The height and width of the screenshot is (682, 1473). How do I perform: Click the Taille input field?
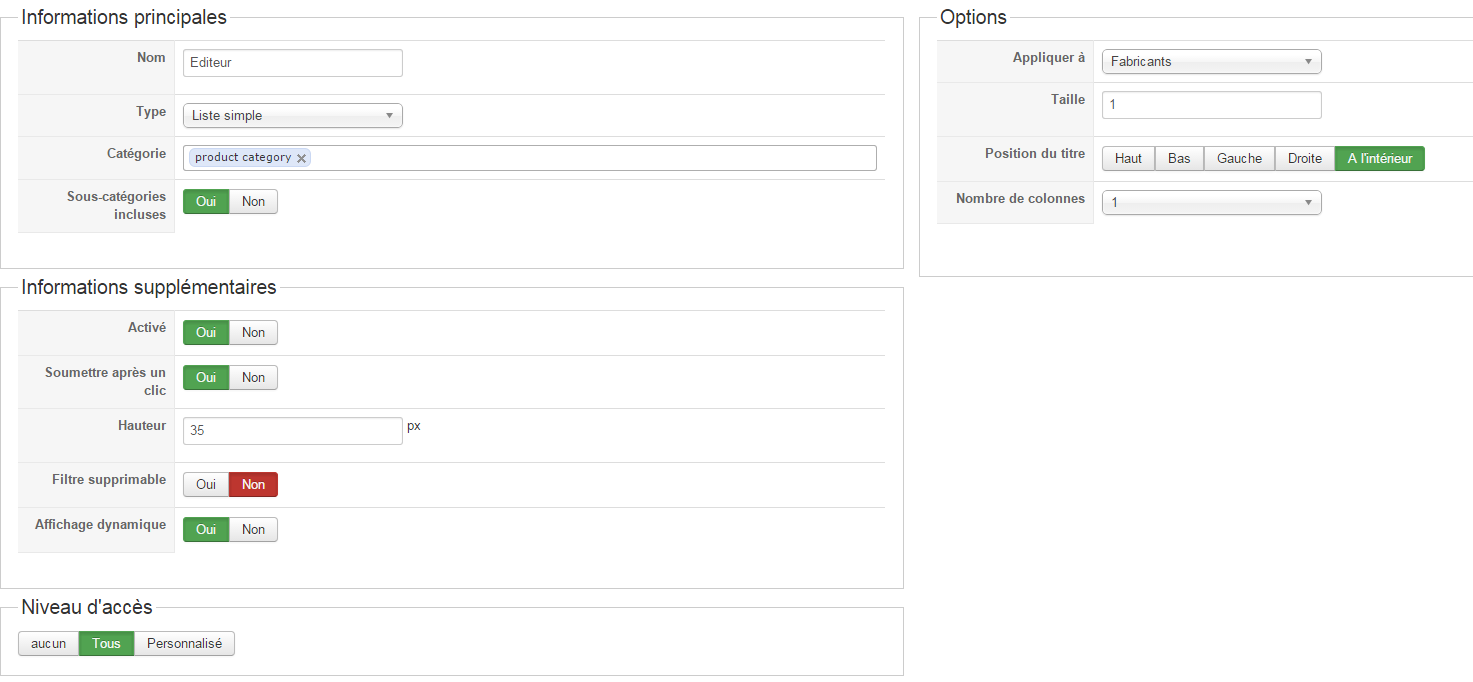(x=1211, y=105)
